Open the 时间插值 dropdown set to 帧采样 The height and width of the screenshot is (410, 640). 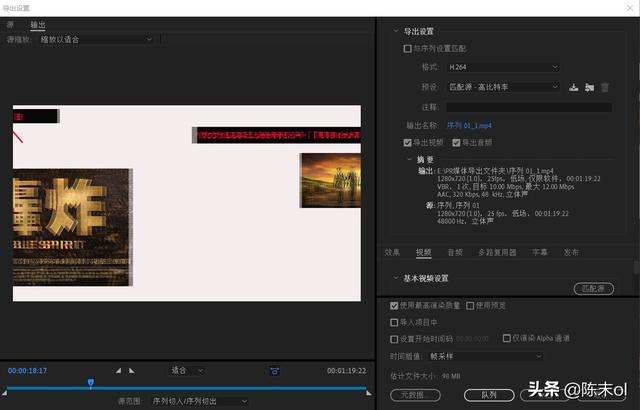point(486,356)
